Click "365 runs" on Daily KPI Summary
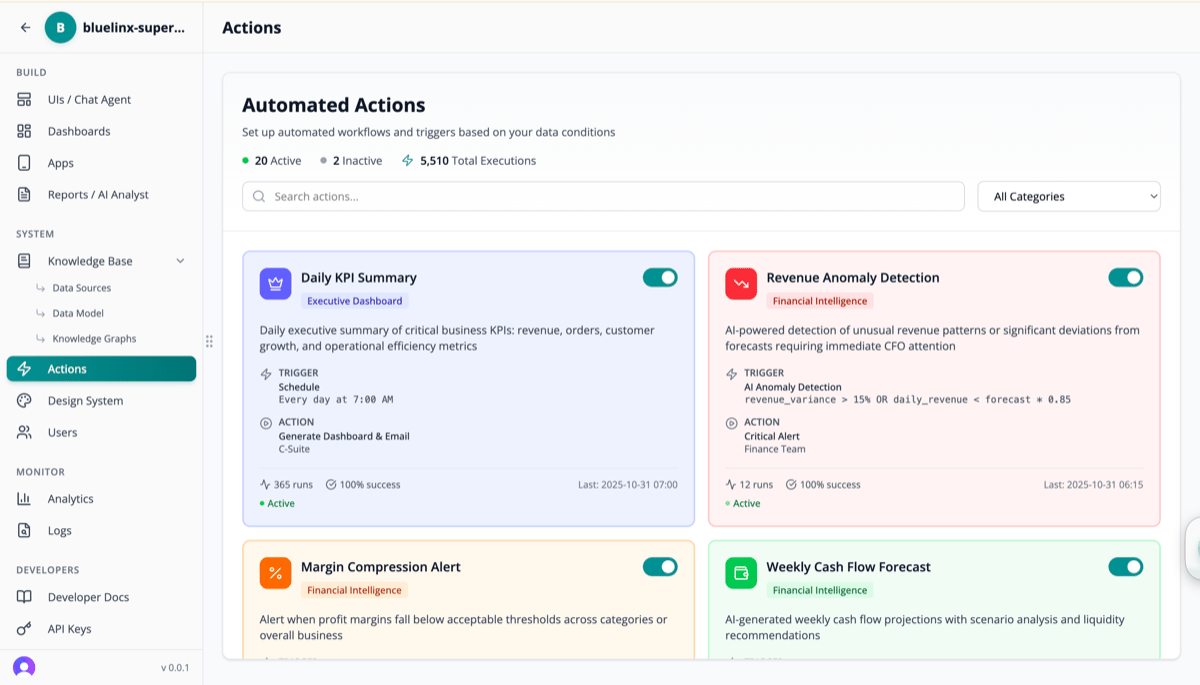Viewport: 1200px width, 685px height. click(x=293, y=485)
